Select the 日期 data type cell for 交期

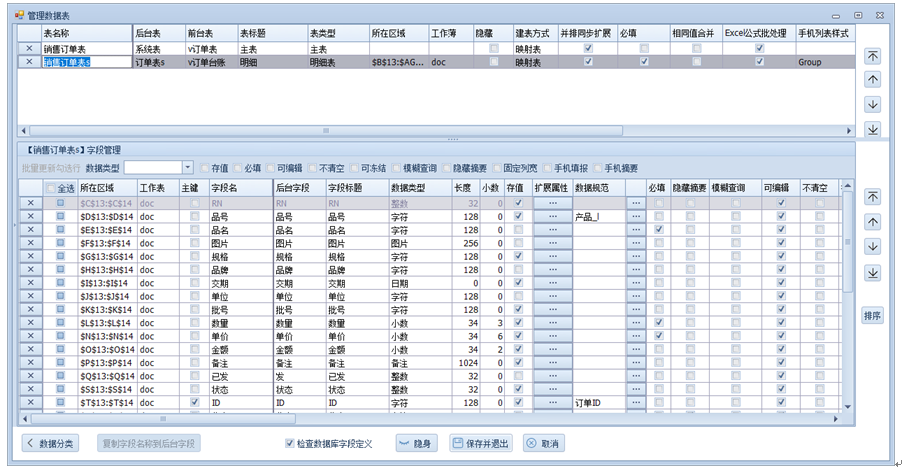(x=420, y=284)
